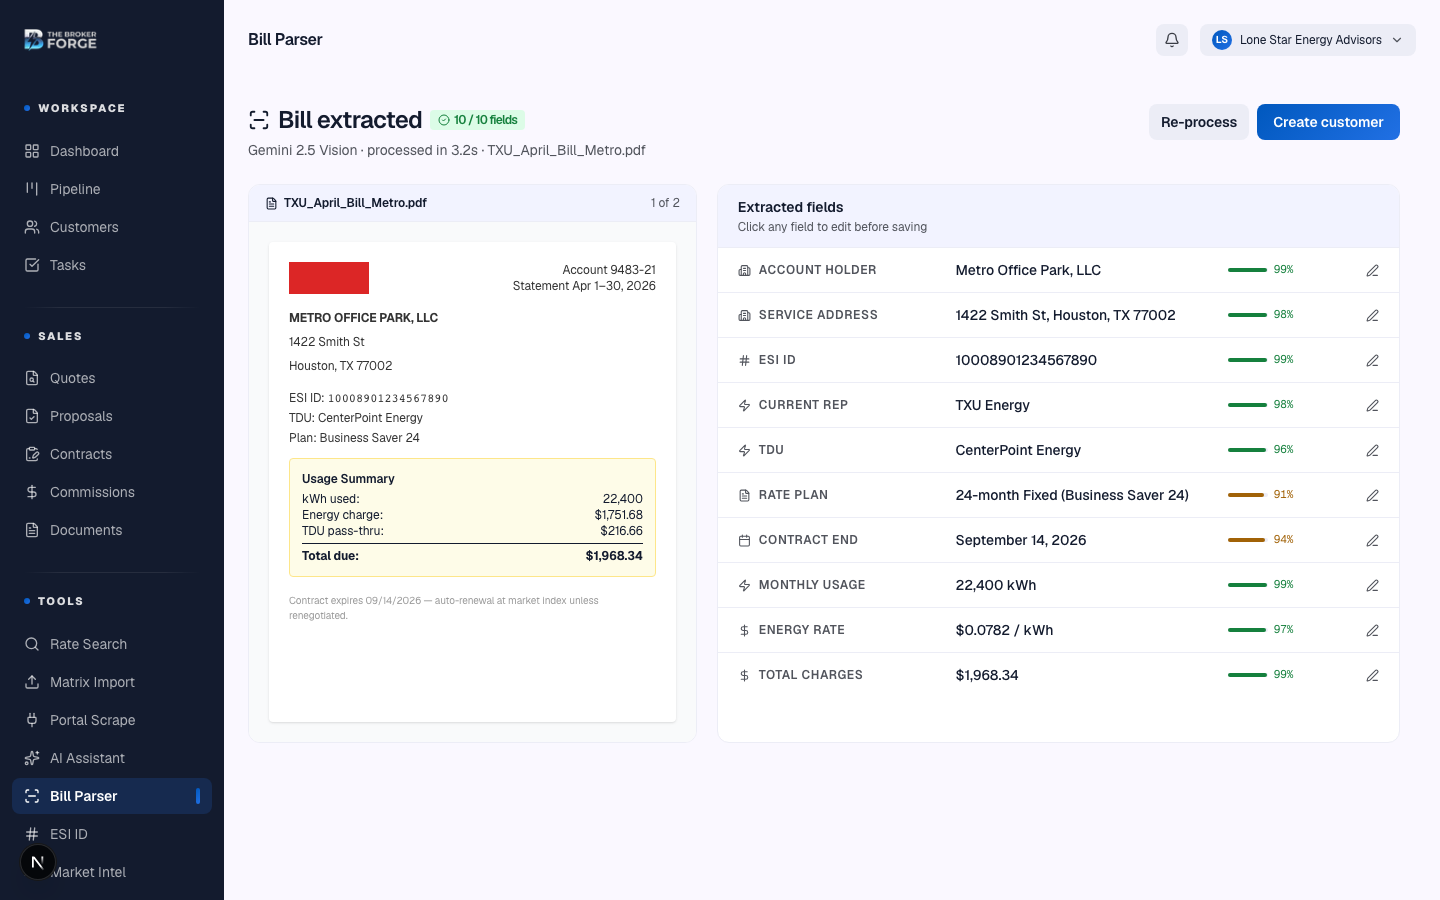Click the TXU_April_Bill_Metro.pdf file name header
Screen dimensions: 1440x900
[x=355, y=203]
